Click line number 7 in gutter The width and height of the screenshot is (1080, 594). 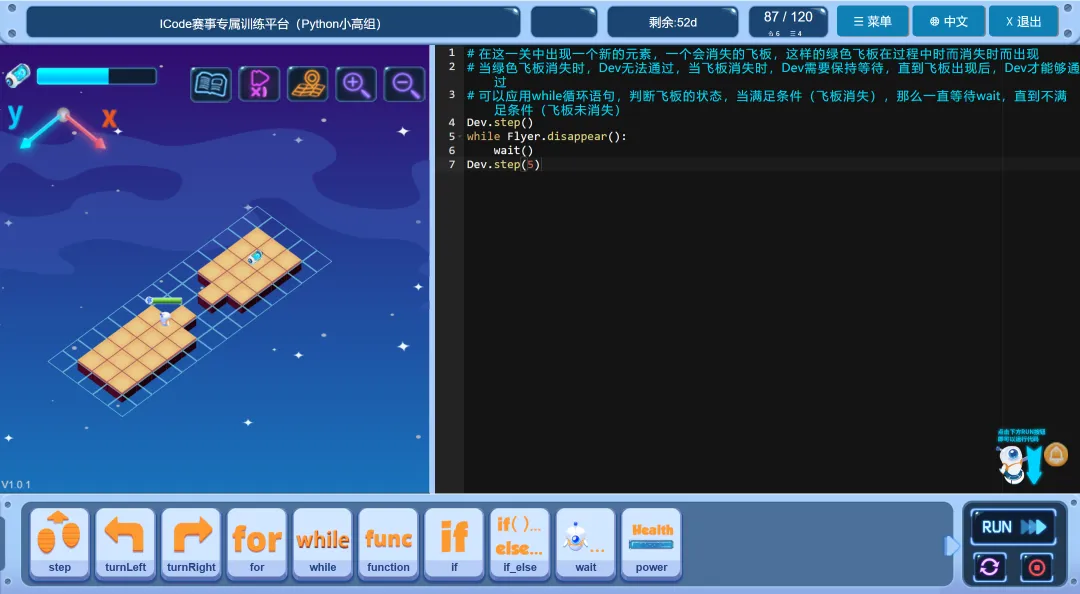click(x=452, y=164)
